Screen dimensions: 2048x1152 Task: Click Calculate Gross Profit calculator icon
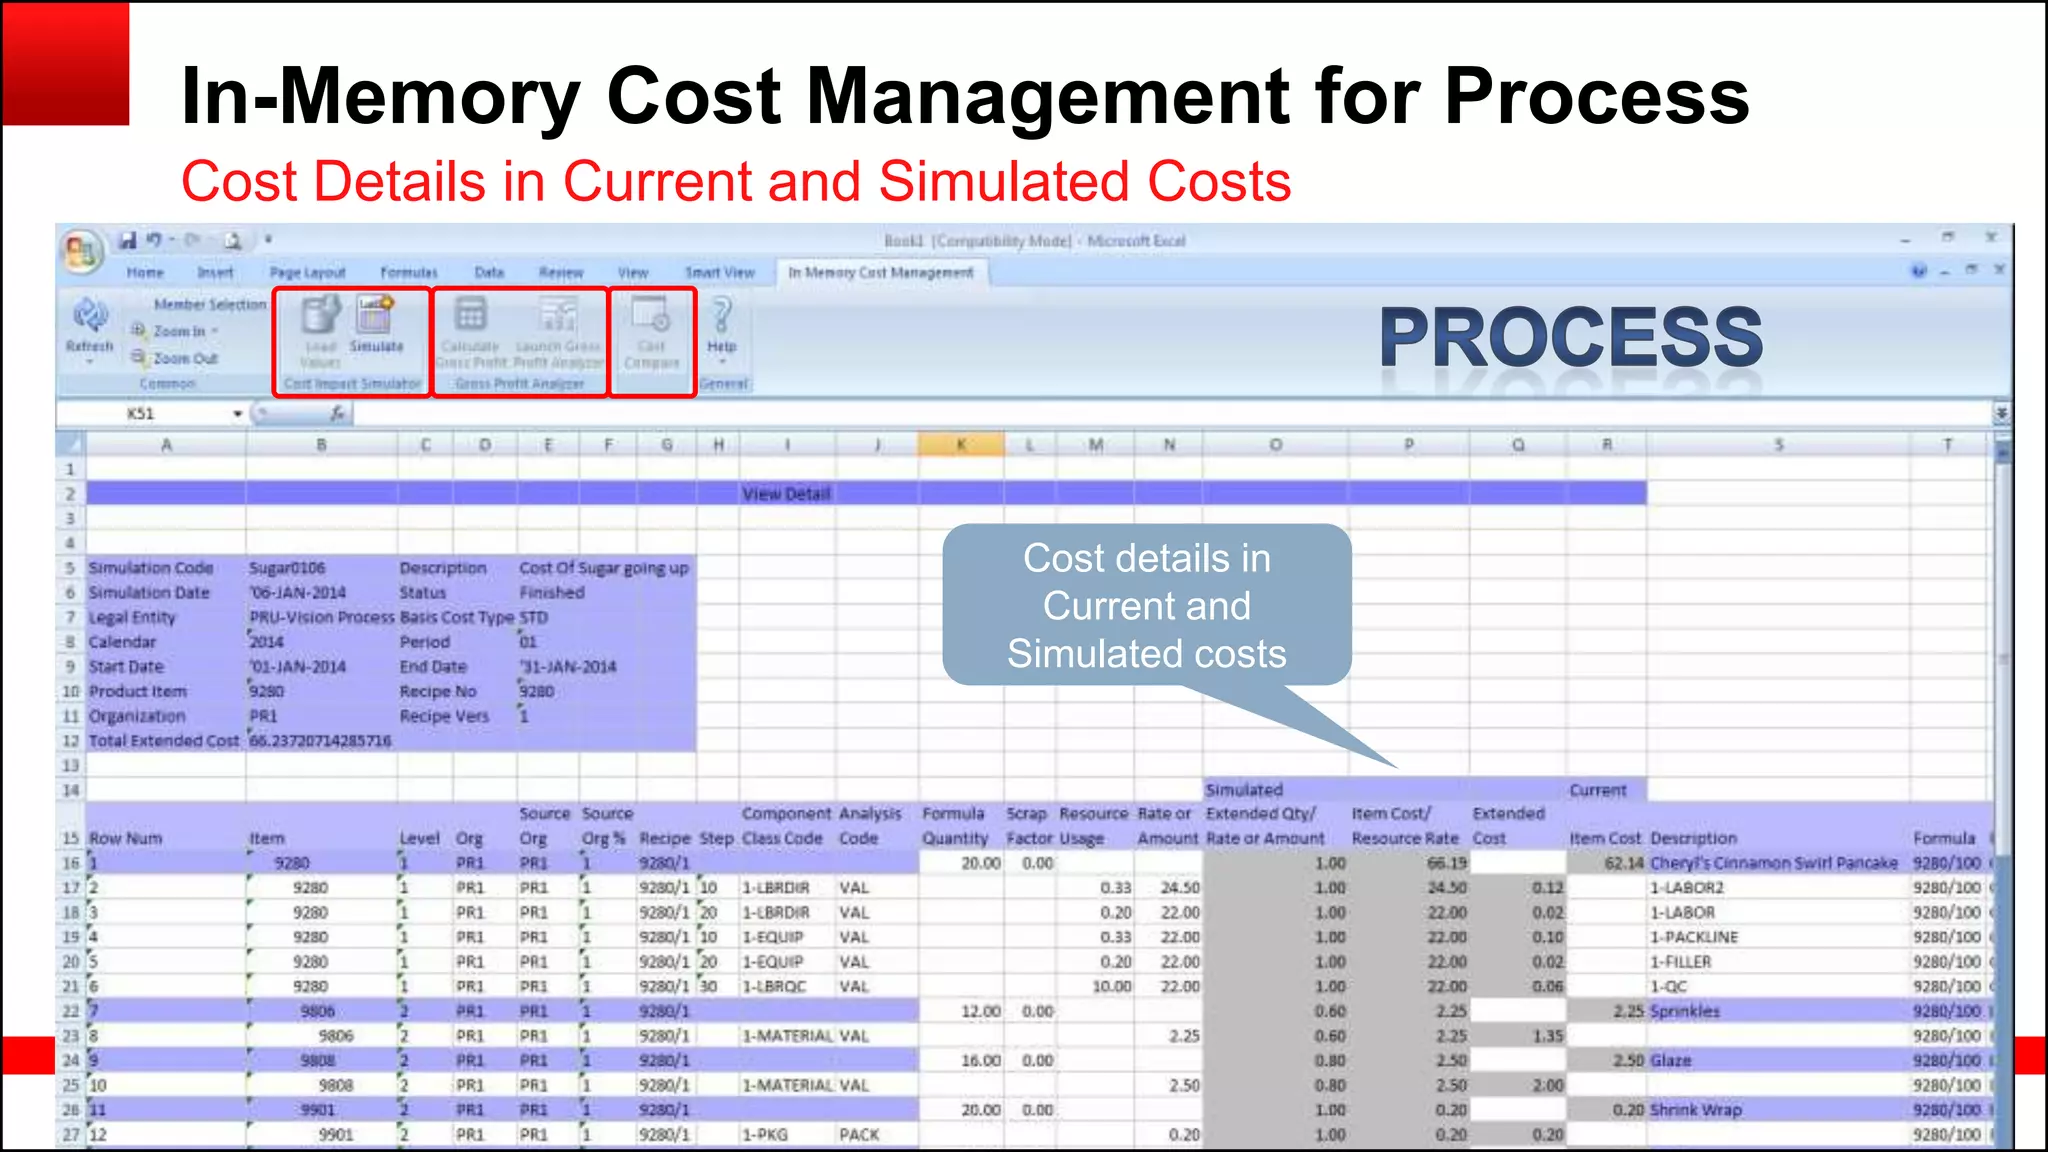[x=471, y=315]
